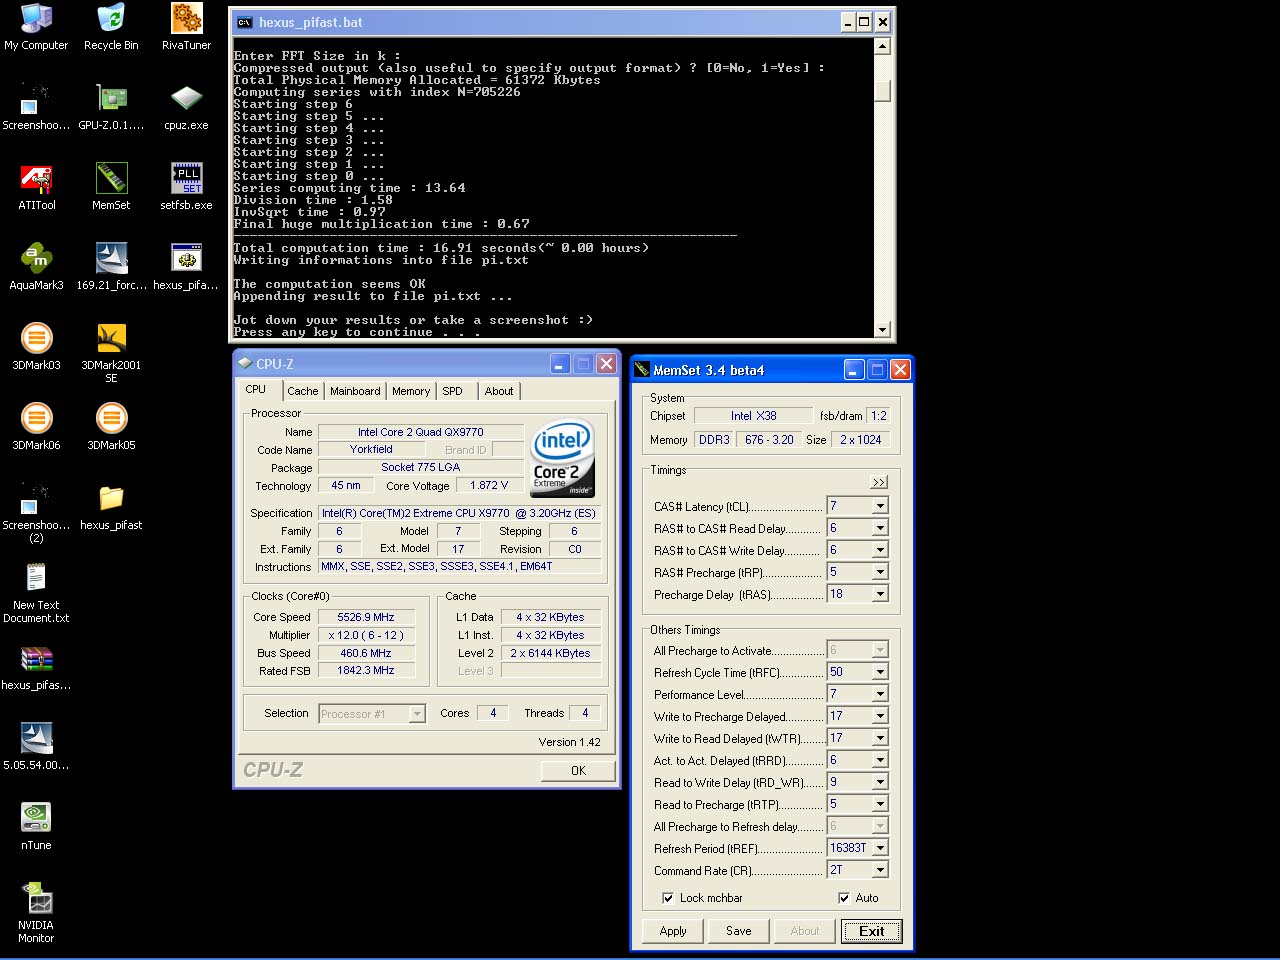The image size is (1280, 960).
Task: Launch the RivaTuner desktop shortcut
Action: pos(186,27)
